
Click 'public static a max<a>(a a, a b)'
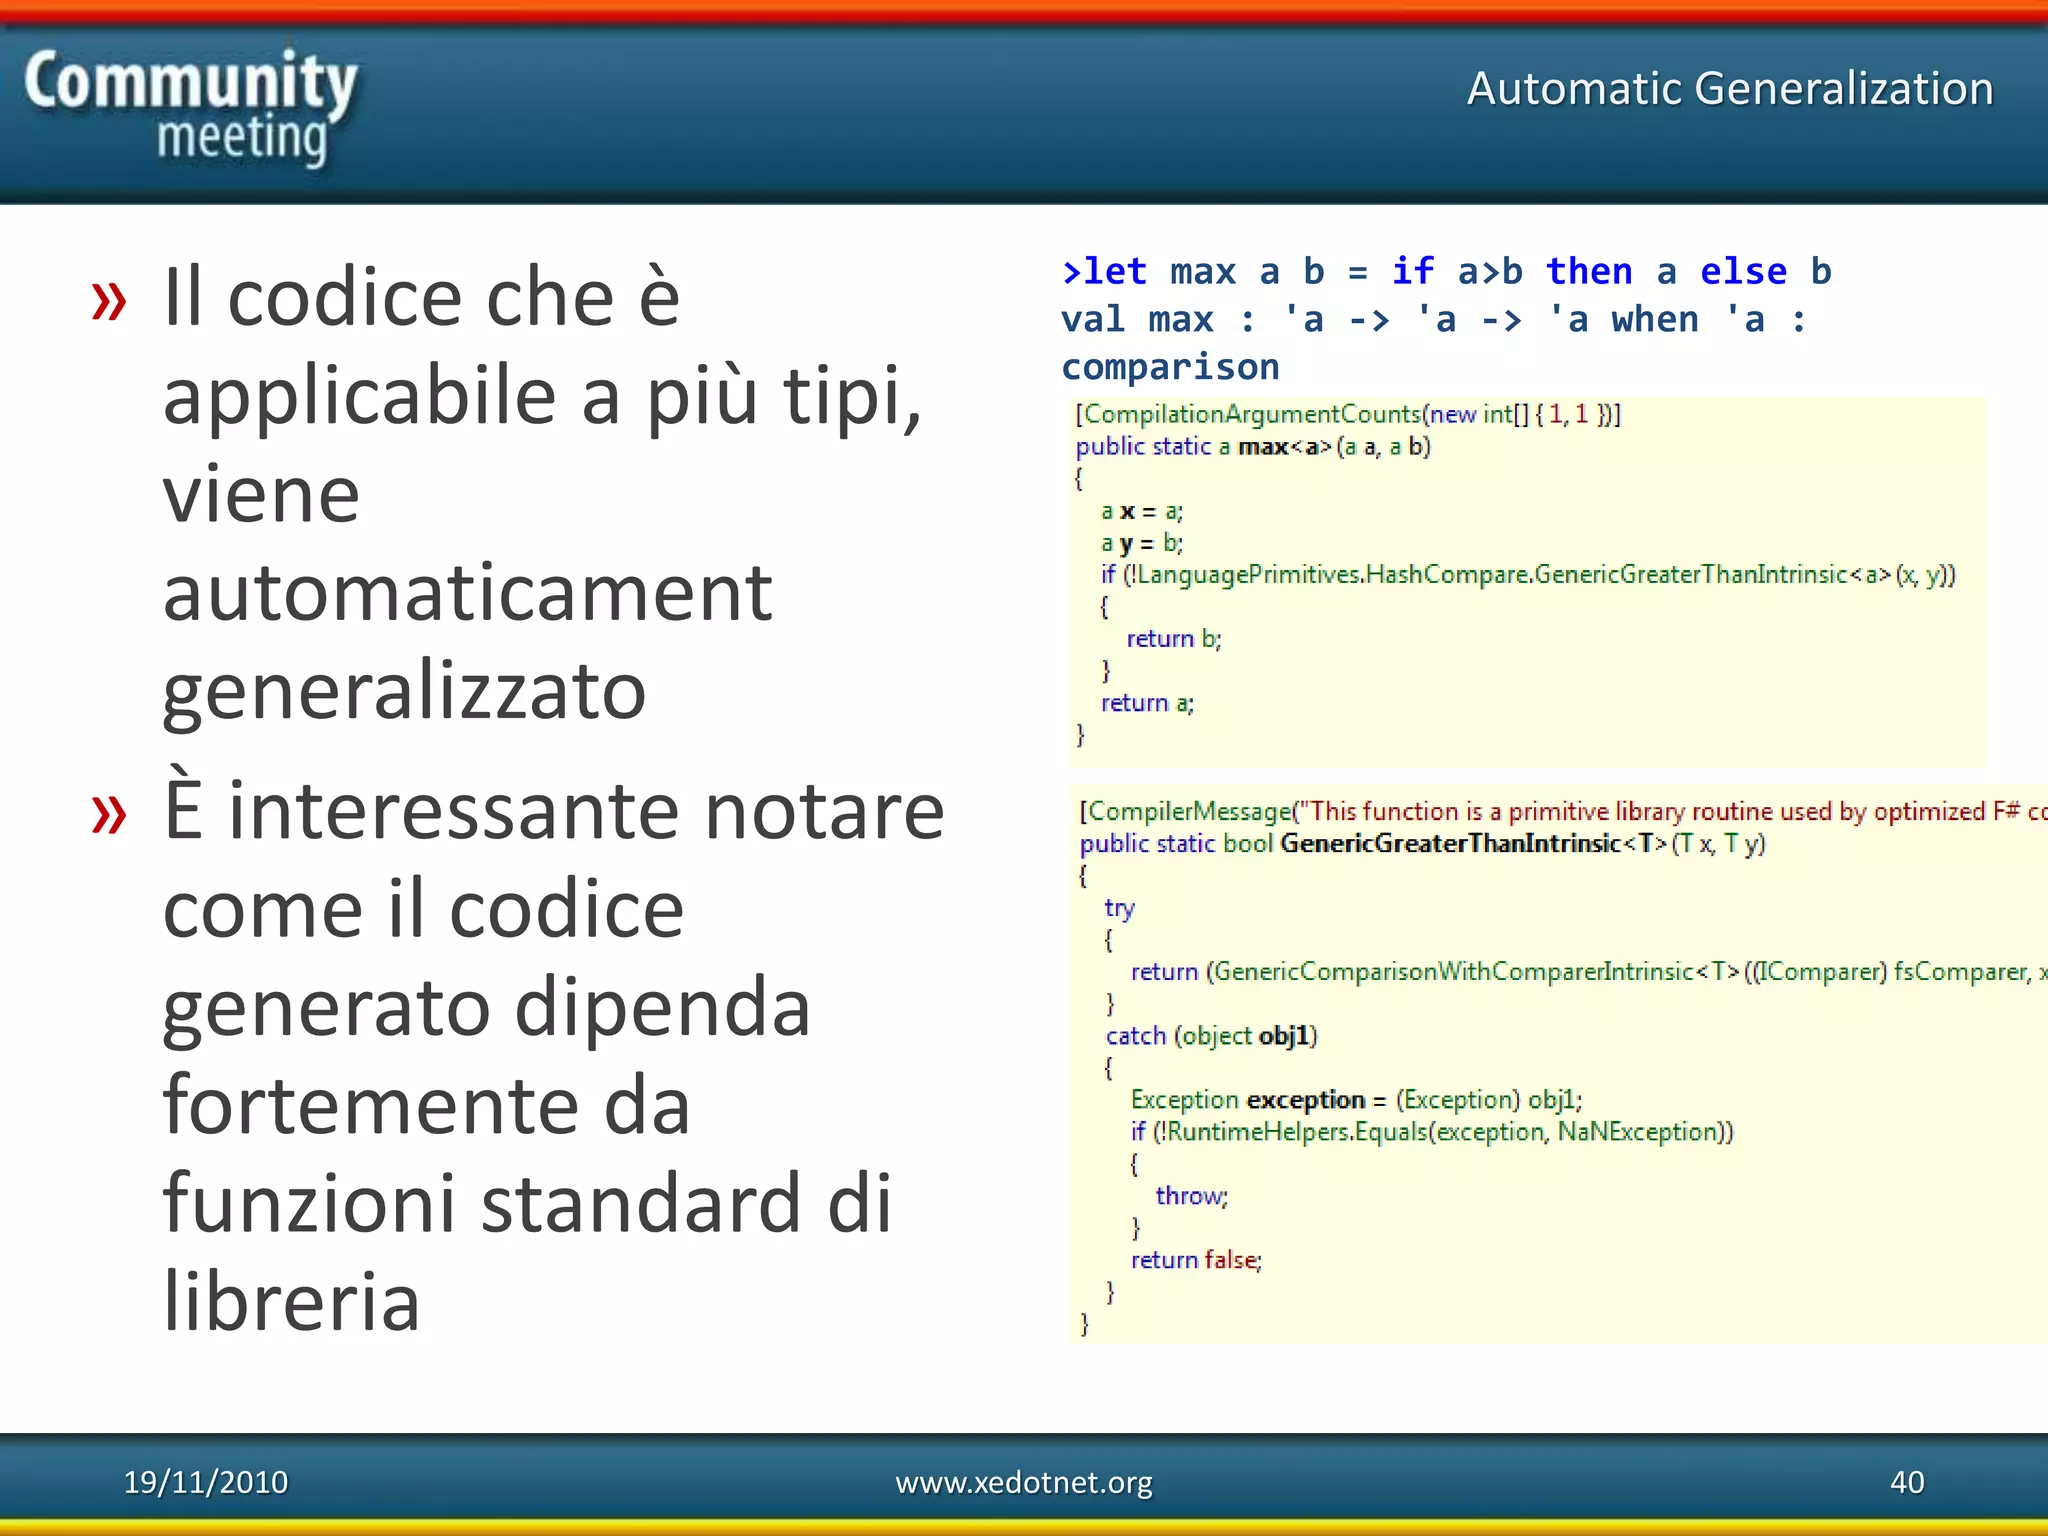tap(1253, 446)
